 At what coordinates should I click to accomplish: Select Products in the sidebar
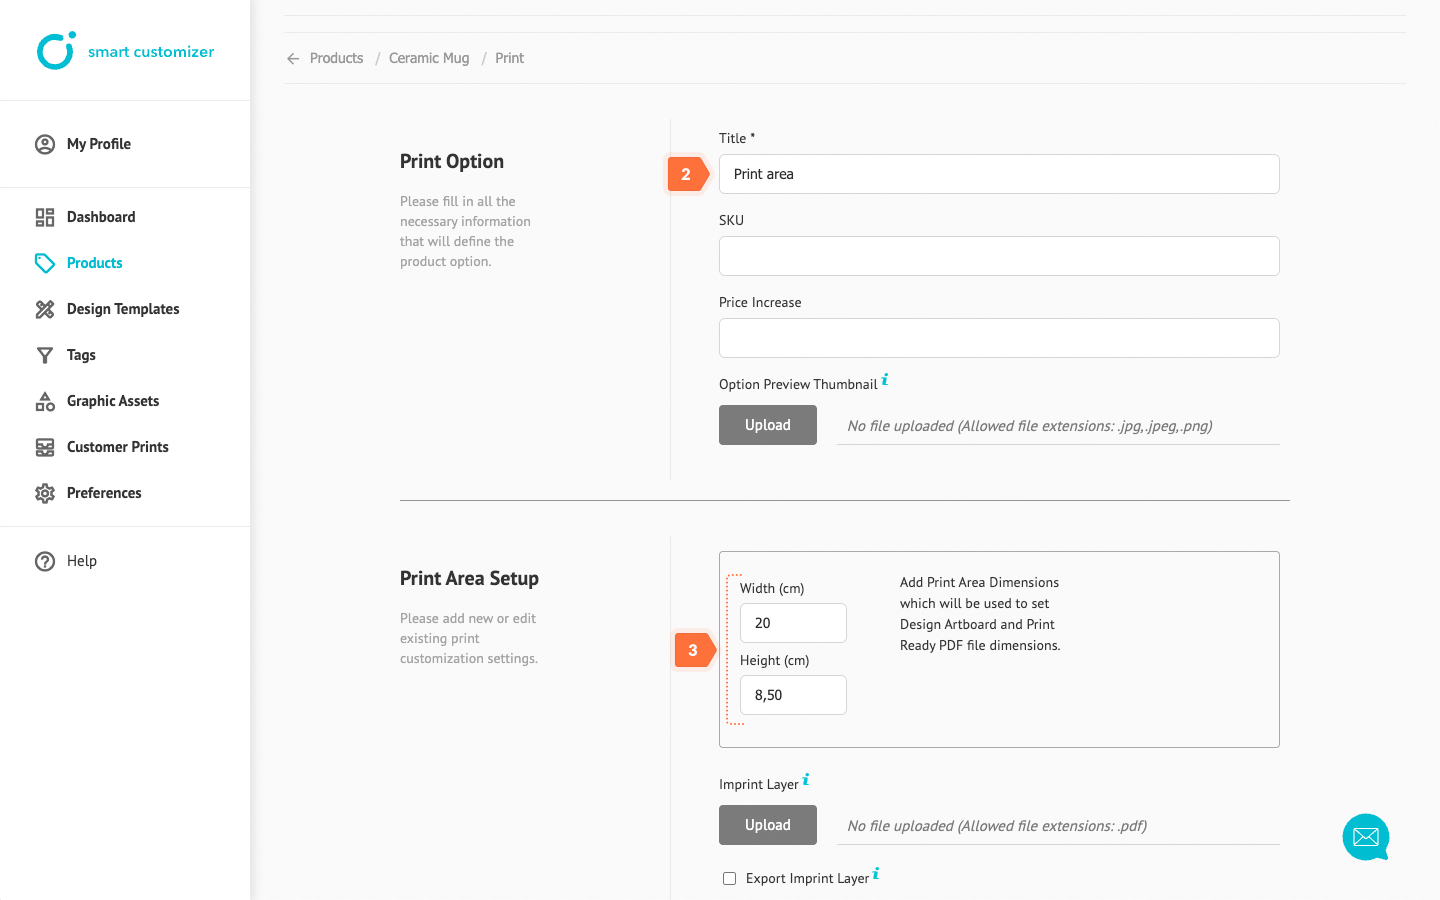(x=95, y=263)
